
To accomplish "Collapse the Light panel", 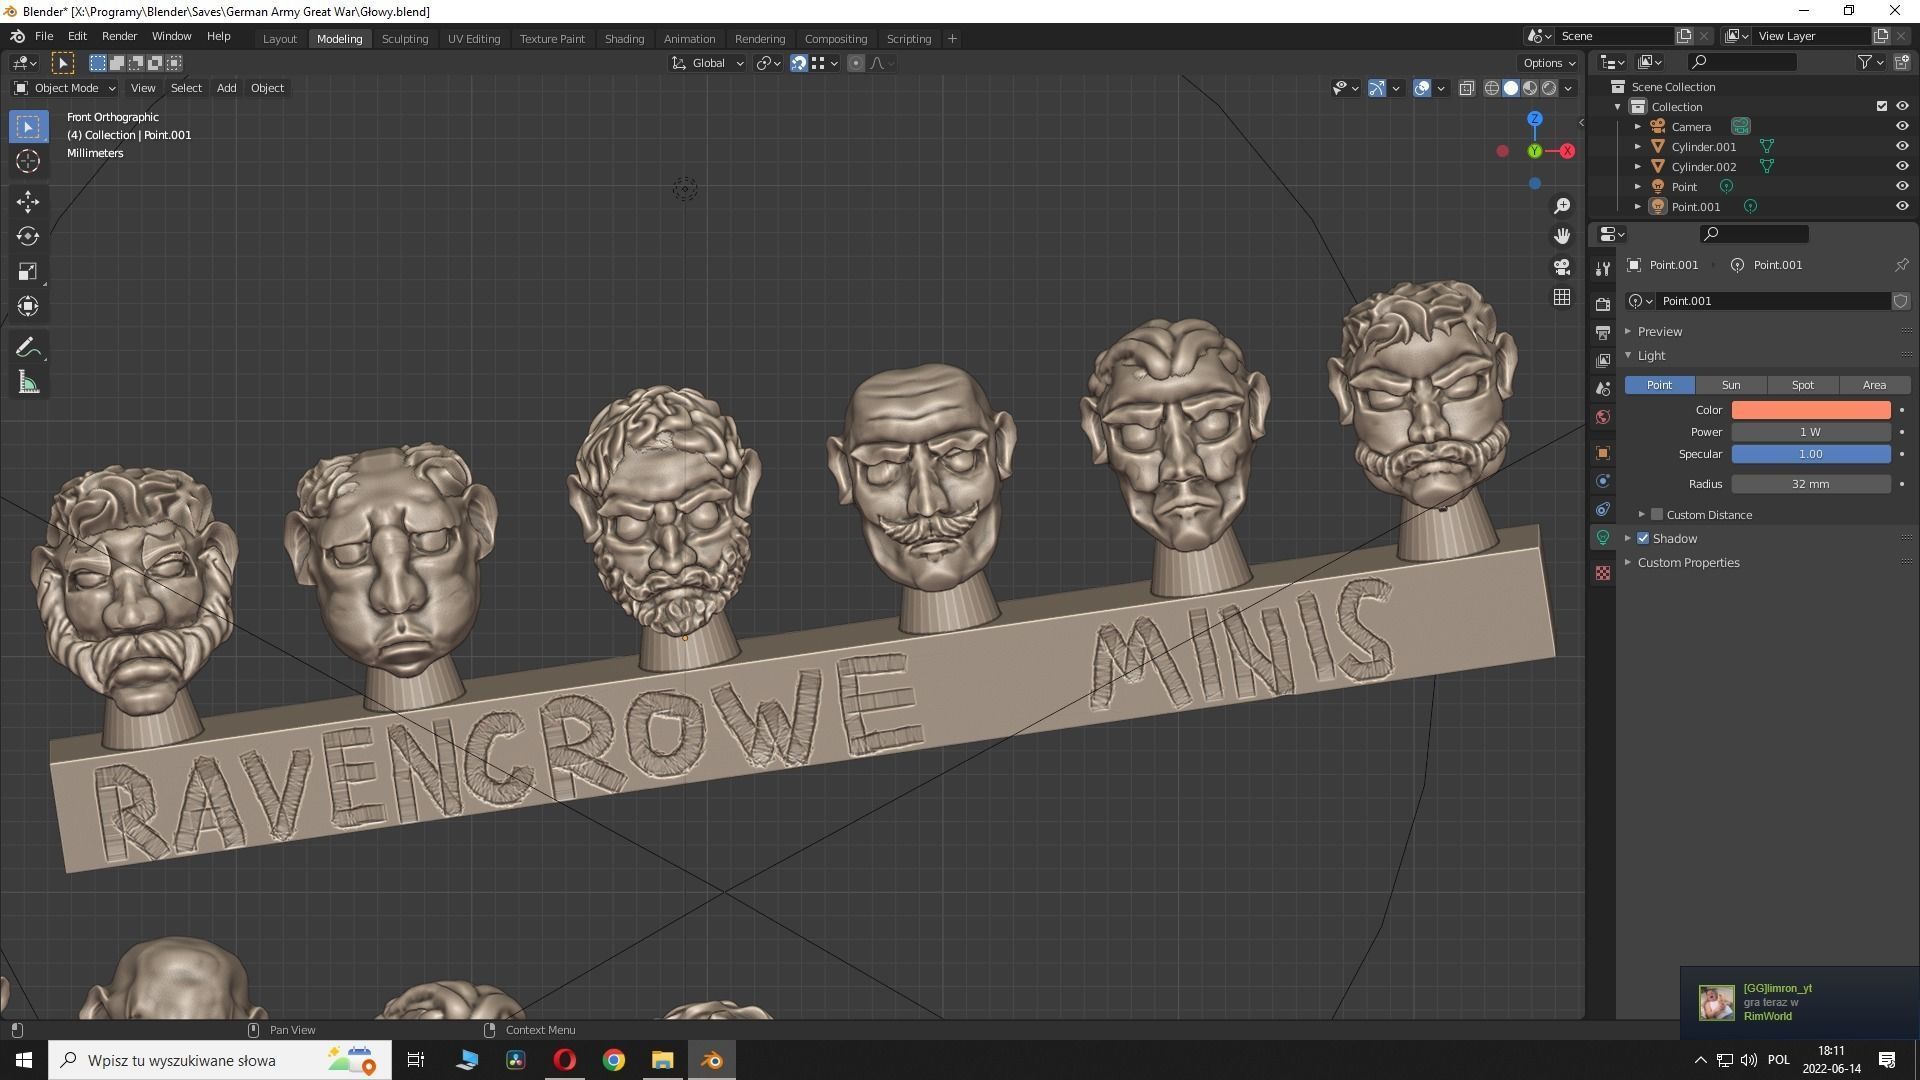I will (1651, 356).
